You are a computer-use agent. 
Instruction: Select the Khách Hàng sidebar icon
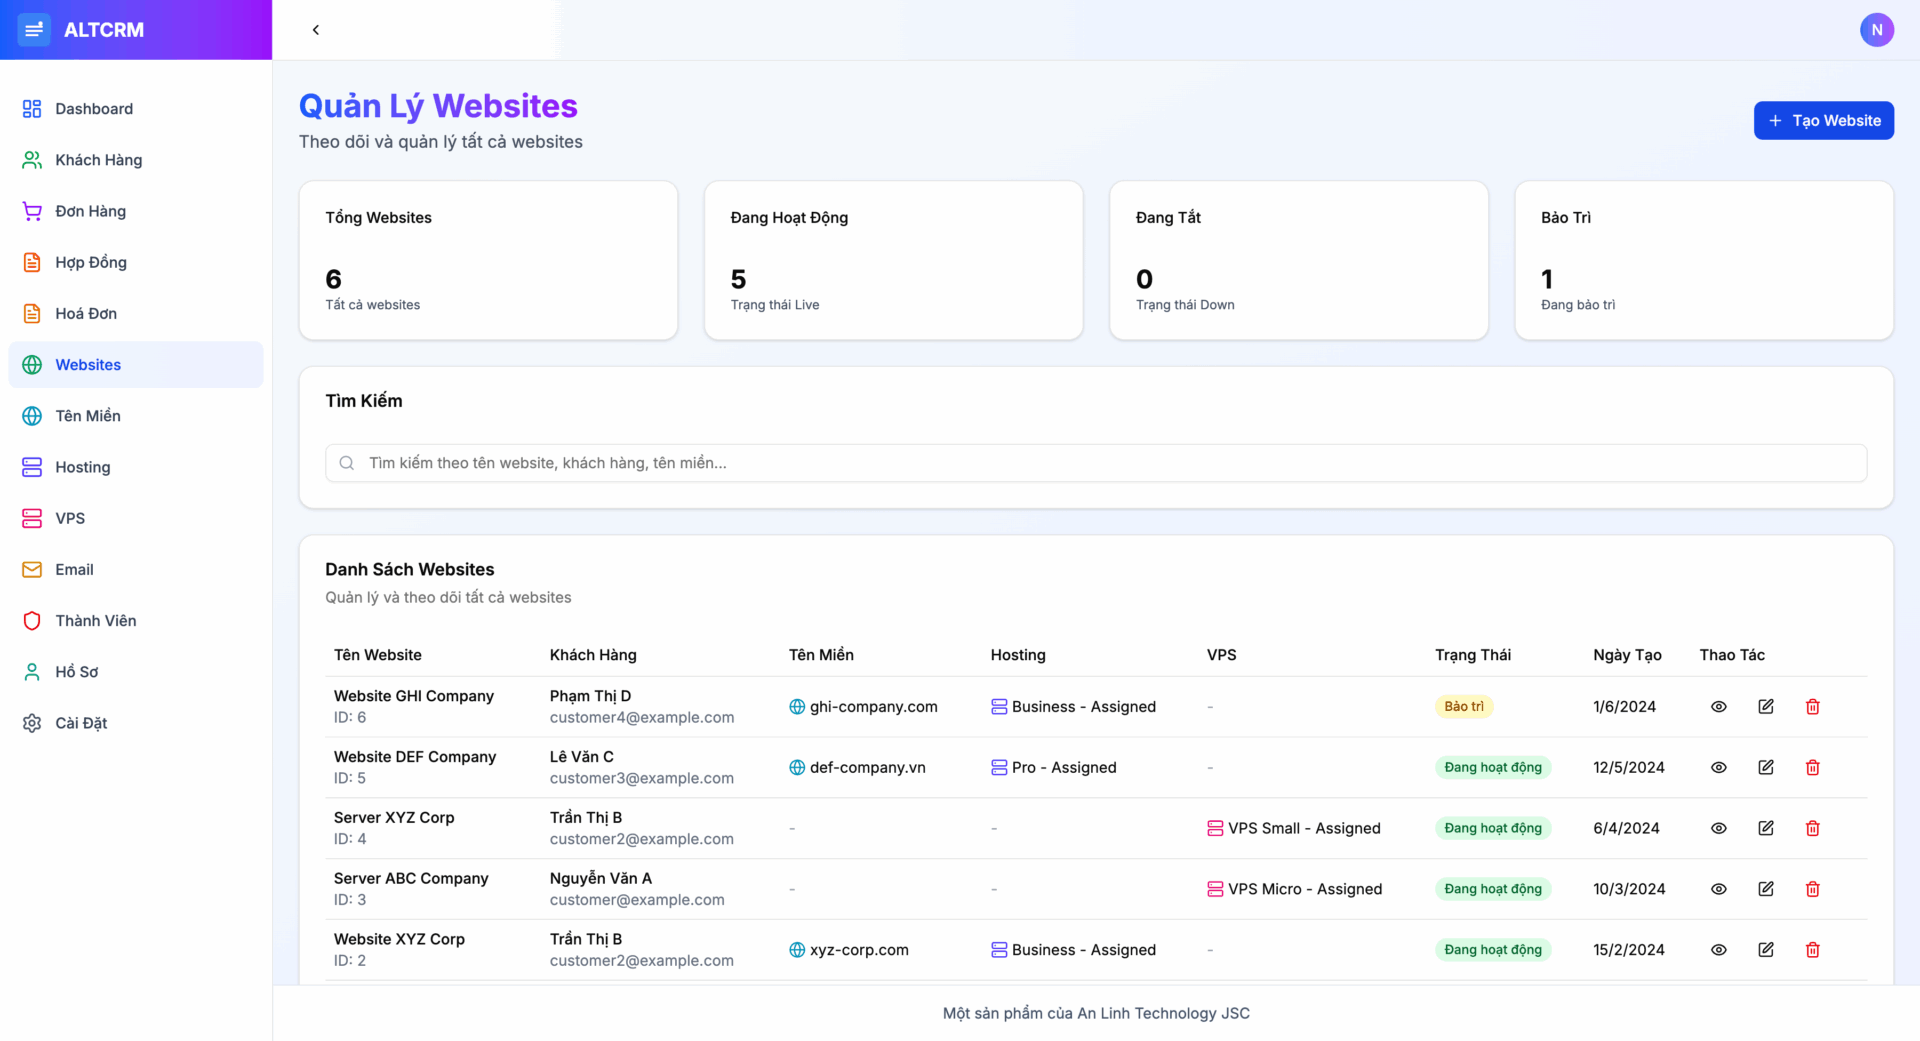tap(31, 159)
